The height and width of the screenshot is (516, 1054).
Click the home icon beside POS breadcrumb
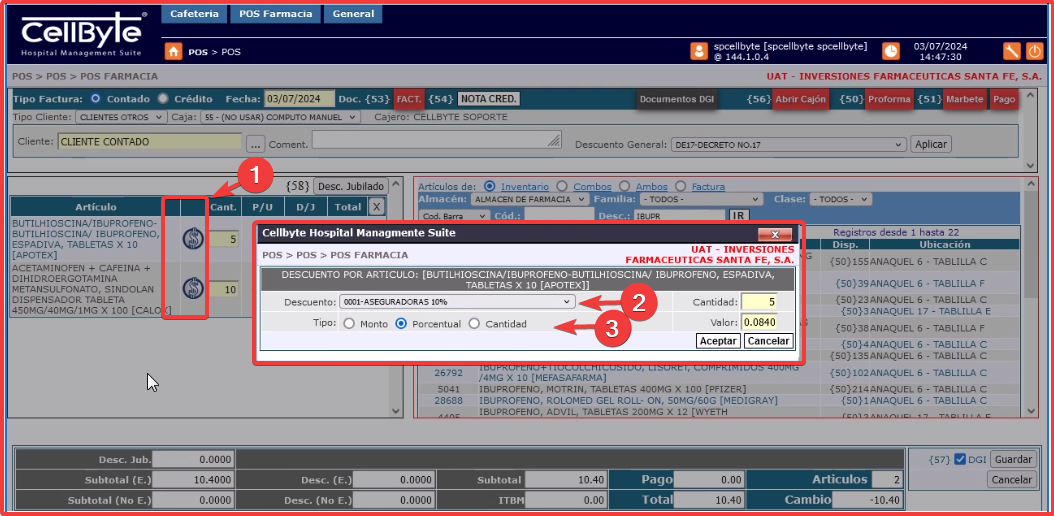pyautogui.click(x=173, y=51)
